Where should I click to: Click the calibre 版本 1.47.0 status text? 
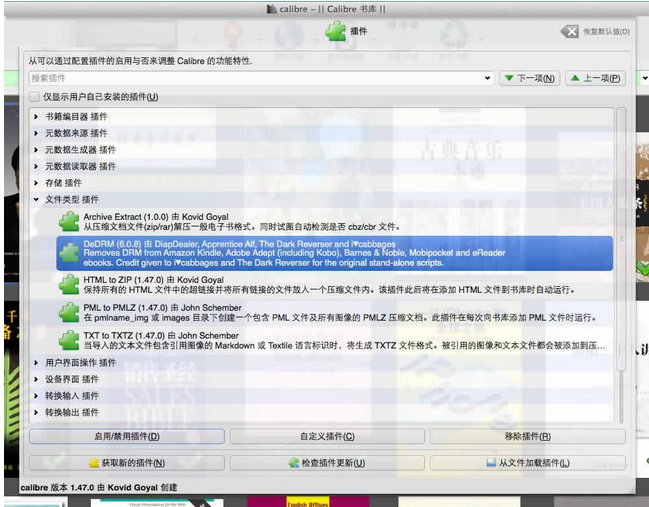pos(99,488)
